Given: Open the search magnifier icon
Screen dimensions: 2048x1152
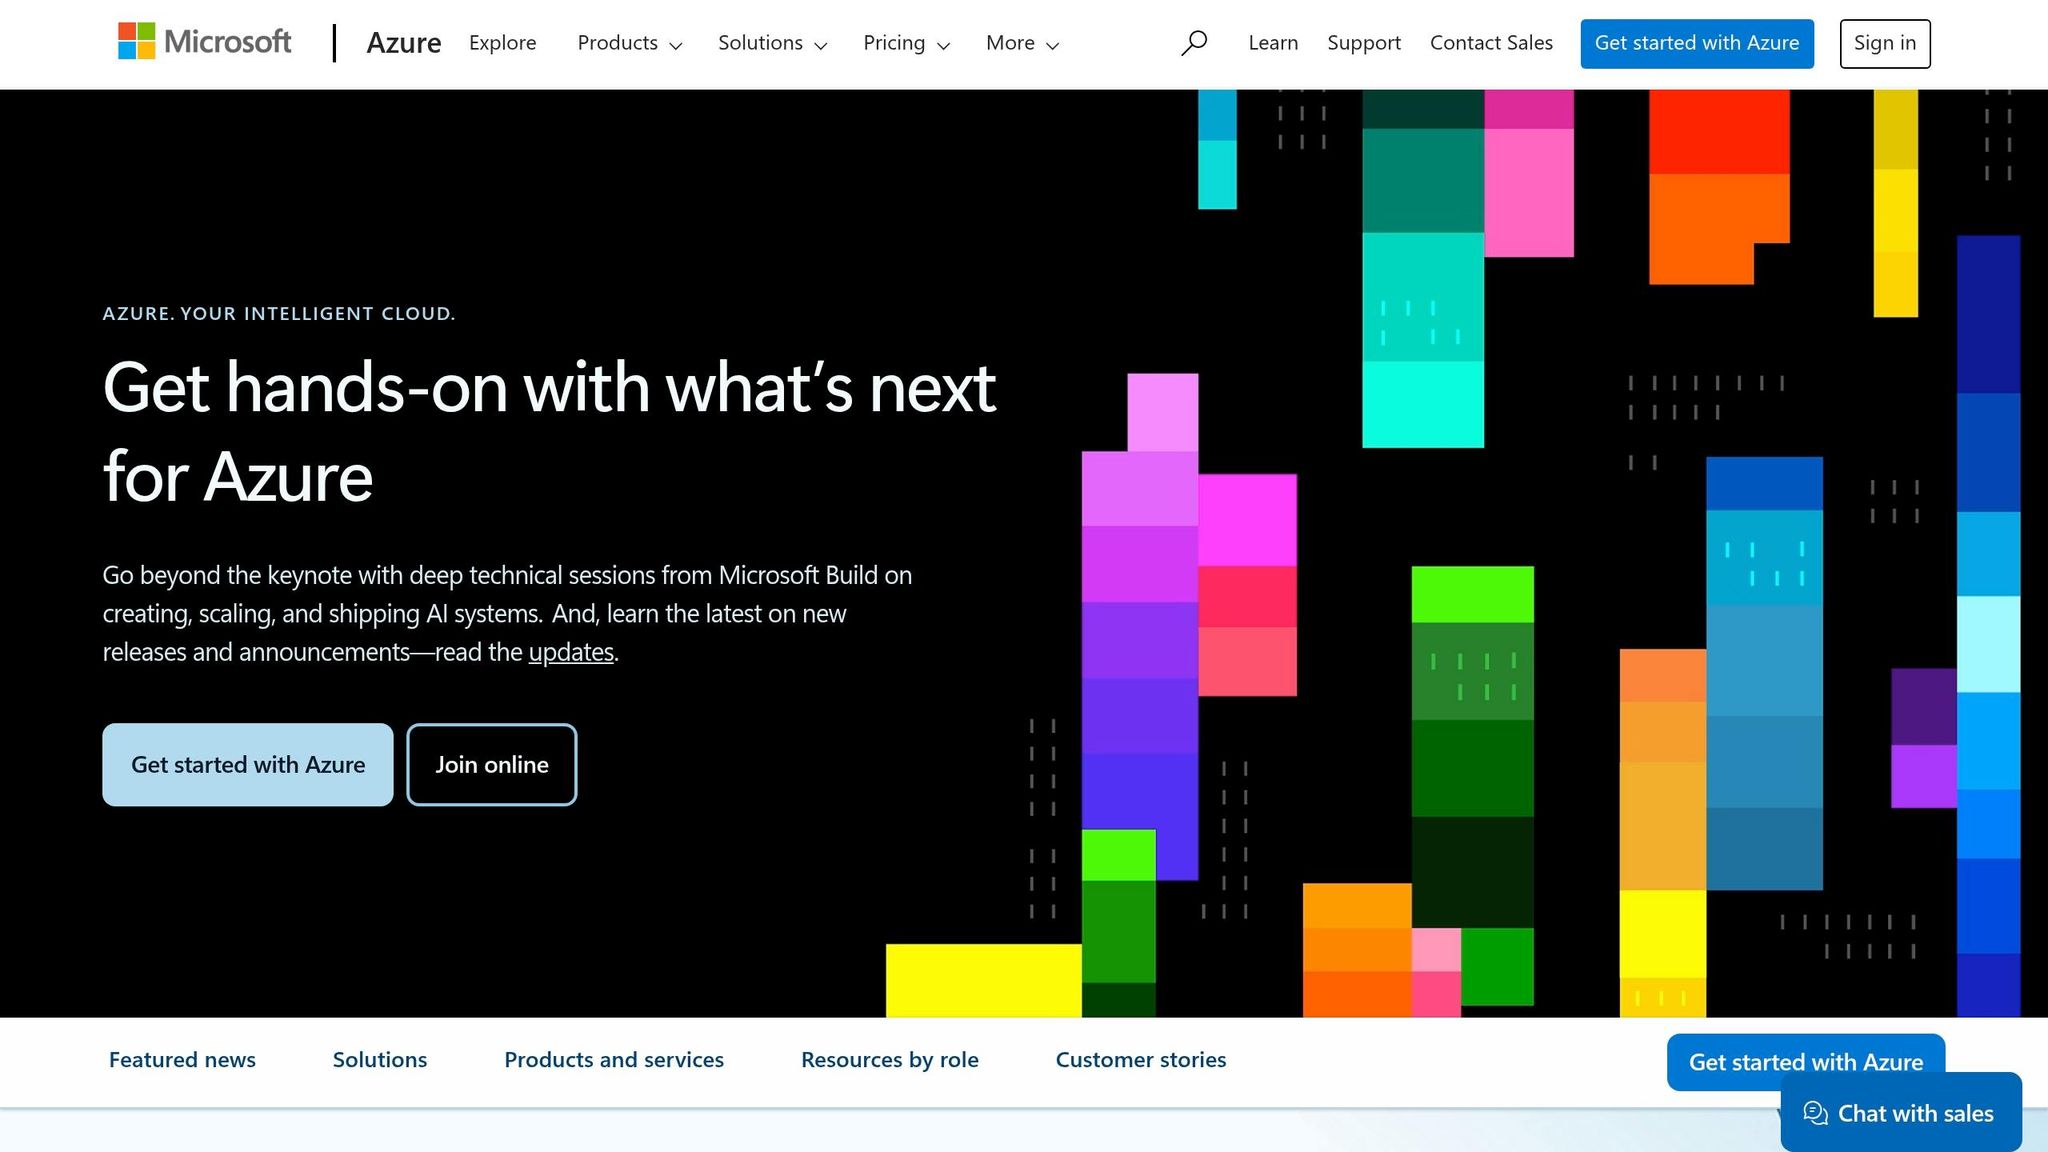Looking at the screenshot, I should click(x=1194, y=43).
